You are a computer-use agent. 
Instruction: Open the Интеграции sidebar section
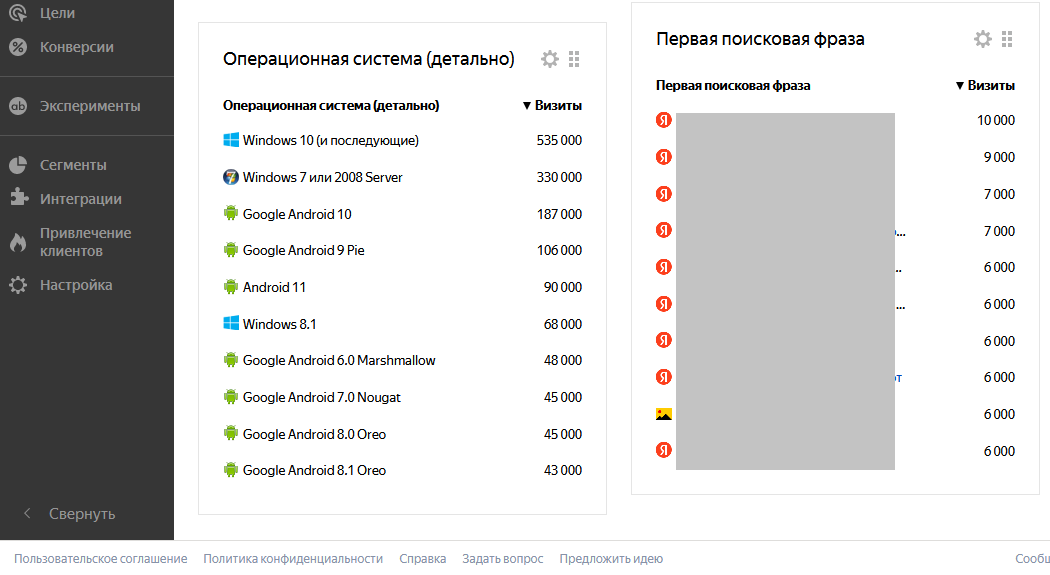tap(80, 199)
